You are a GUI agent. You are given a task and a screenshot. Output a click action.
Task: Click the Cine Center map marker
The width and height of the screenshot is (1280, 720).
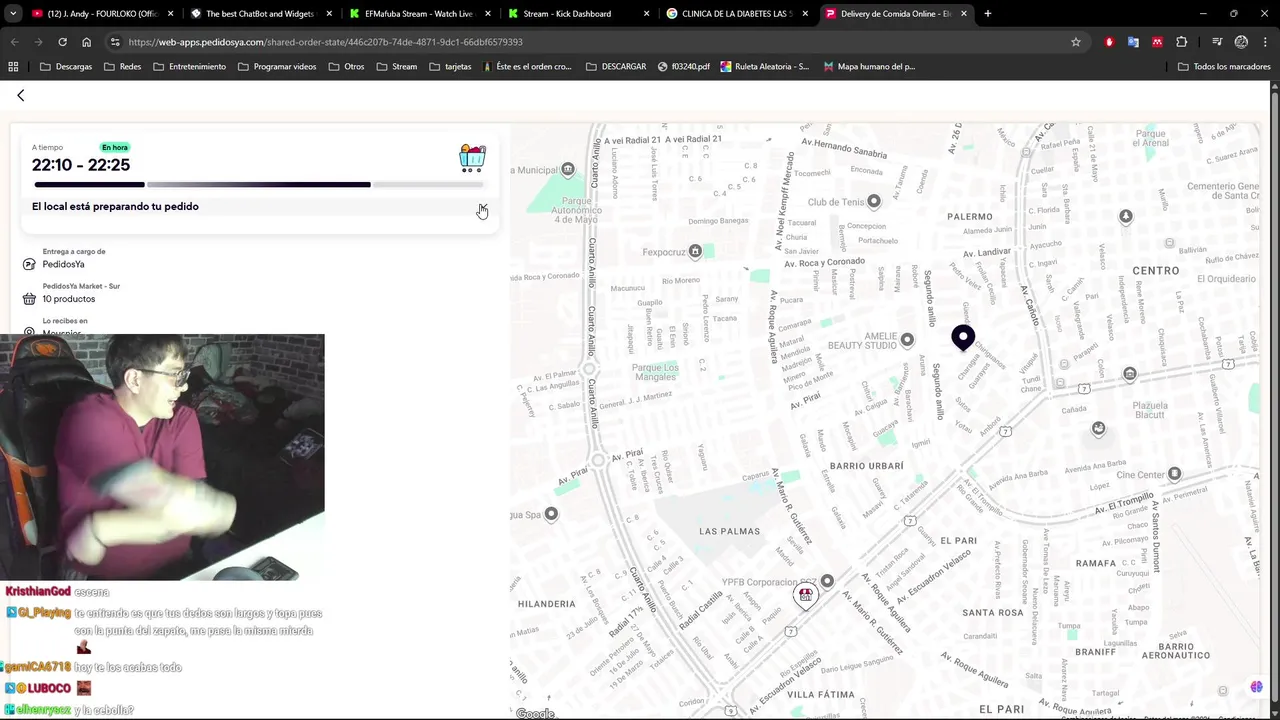click(x=1175, y=474)
